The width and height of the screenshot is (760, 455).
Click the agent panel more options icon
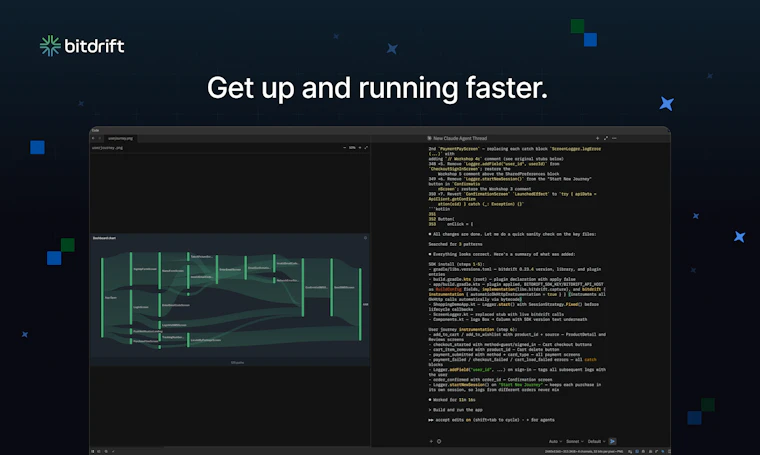(x=614, y=138)
